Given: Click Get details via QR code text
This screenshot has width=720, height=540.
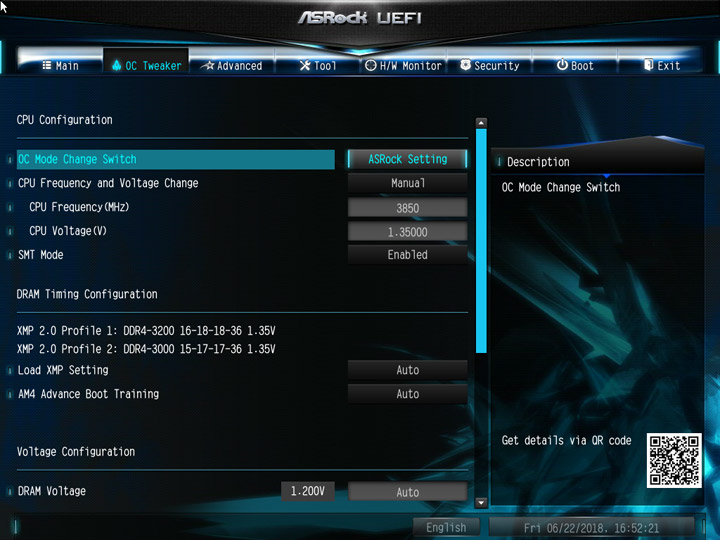Looking at the screenshot, I should [x=566, y=440].
